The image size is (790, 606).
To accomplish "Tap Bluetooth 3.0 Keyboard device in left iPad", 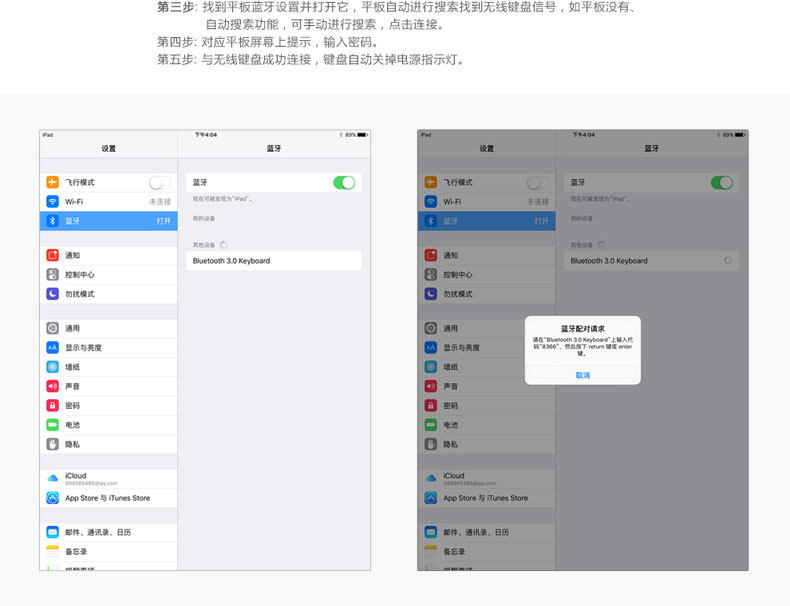I will point(274,261).
